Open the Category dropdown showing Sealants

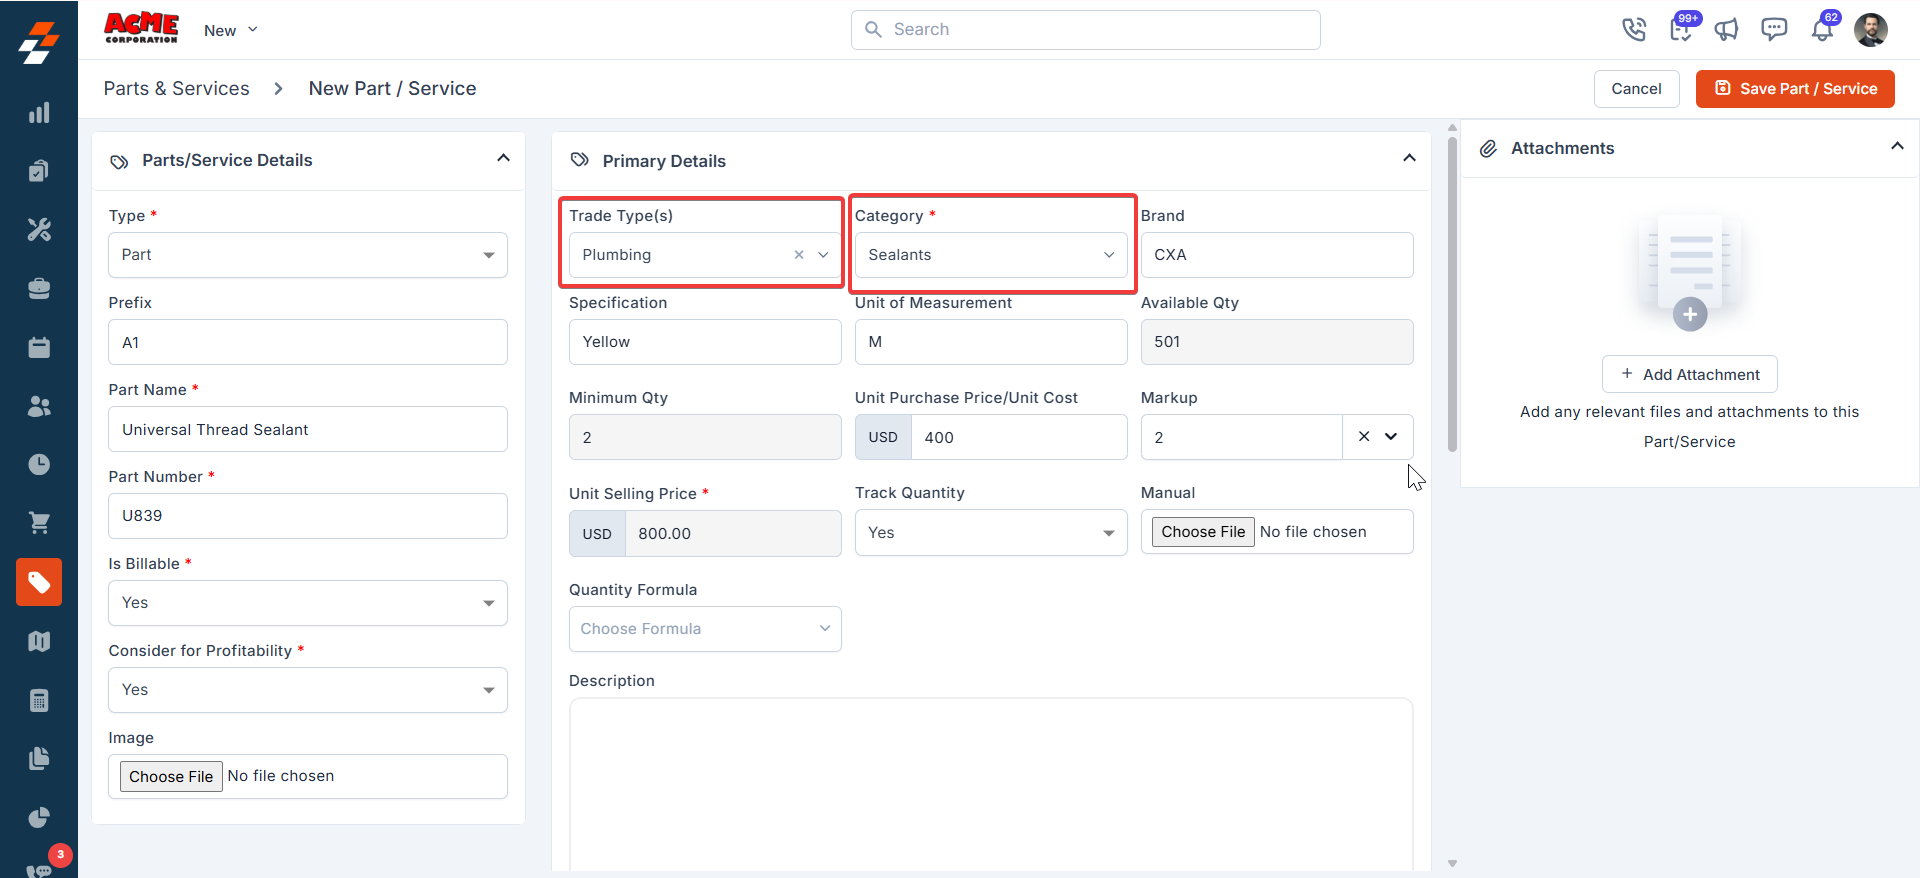991,255
